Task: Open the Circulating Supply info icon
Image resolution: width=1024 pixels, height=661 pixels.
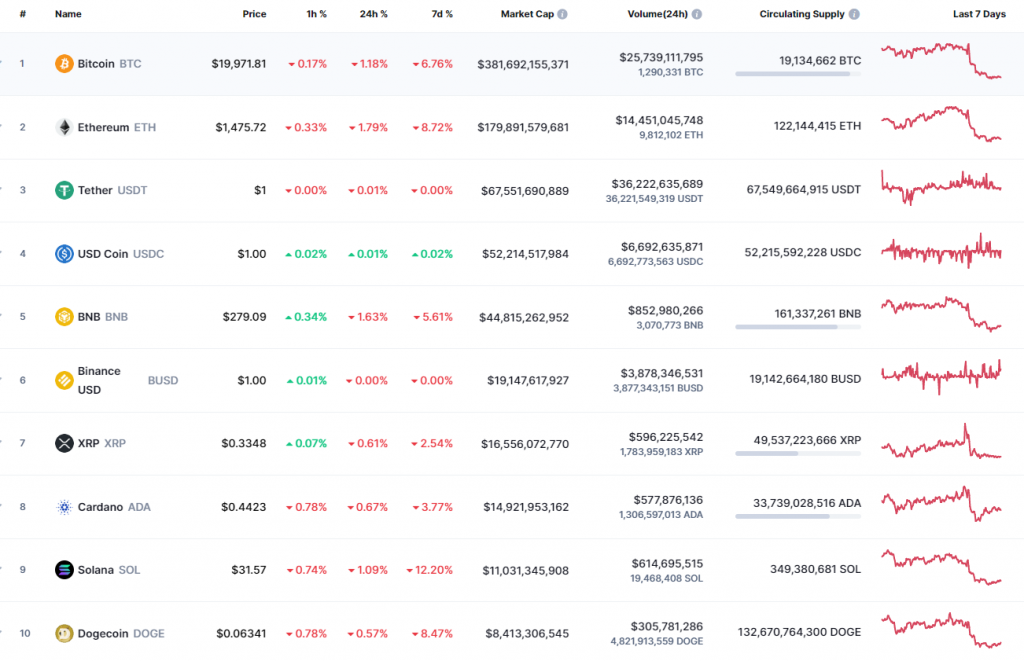Action: click(855, 15)
